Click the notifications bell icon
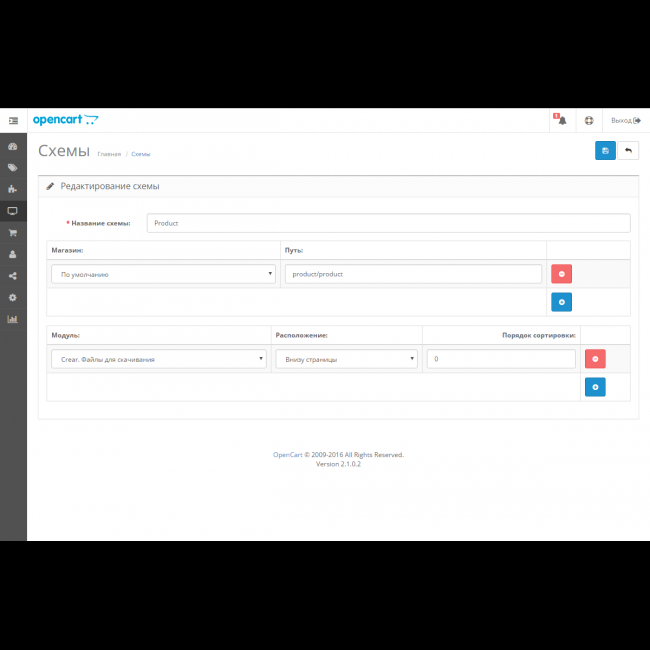650x650 pixels. point(561,121)
